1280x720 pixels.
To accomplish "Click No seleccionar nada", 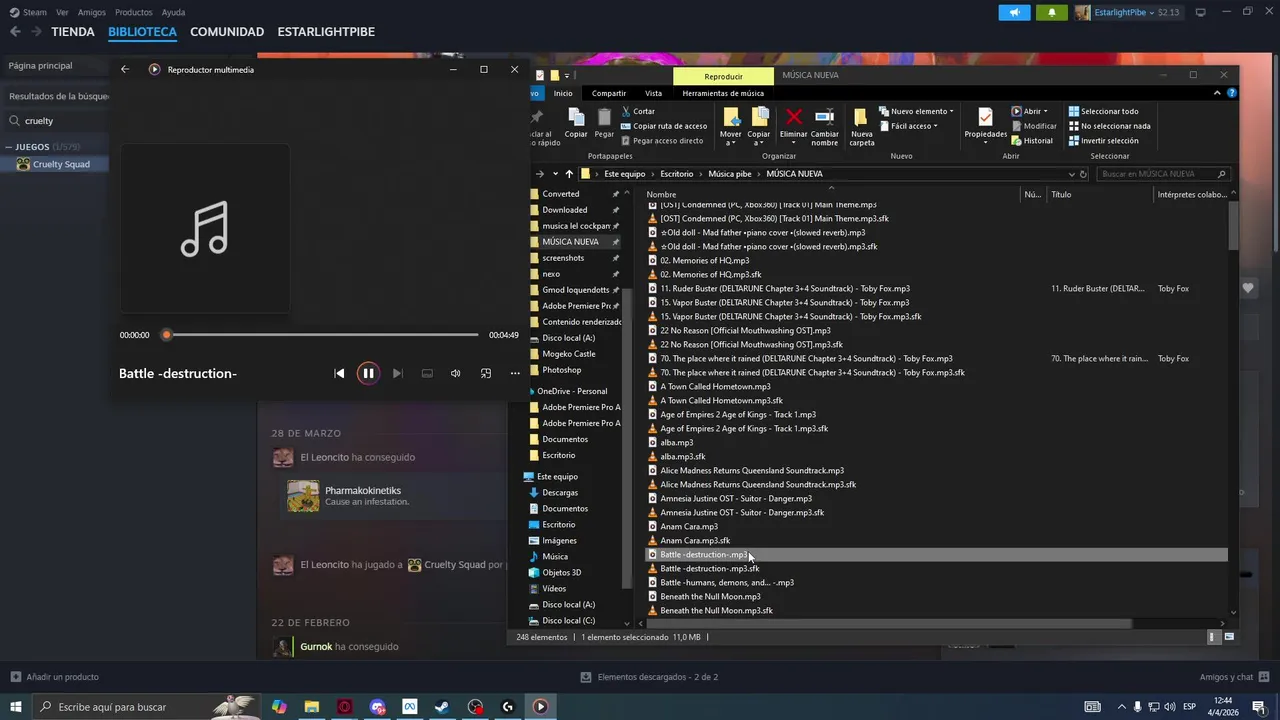I will coord(1109,126).
